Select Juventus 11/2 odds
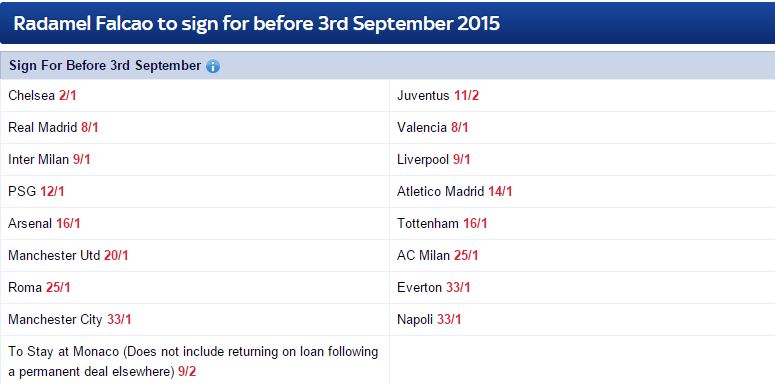This screenshot has width=775, height=384. (467, 95)
